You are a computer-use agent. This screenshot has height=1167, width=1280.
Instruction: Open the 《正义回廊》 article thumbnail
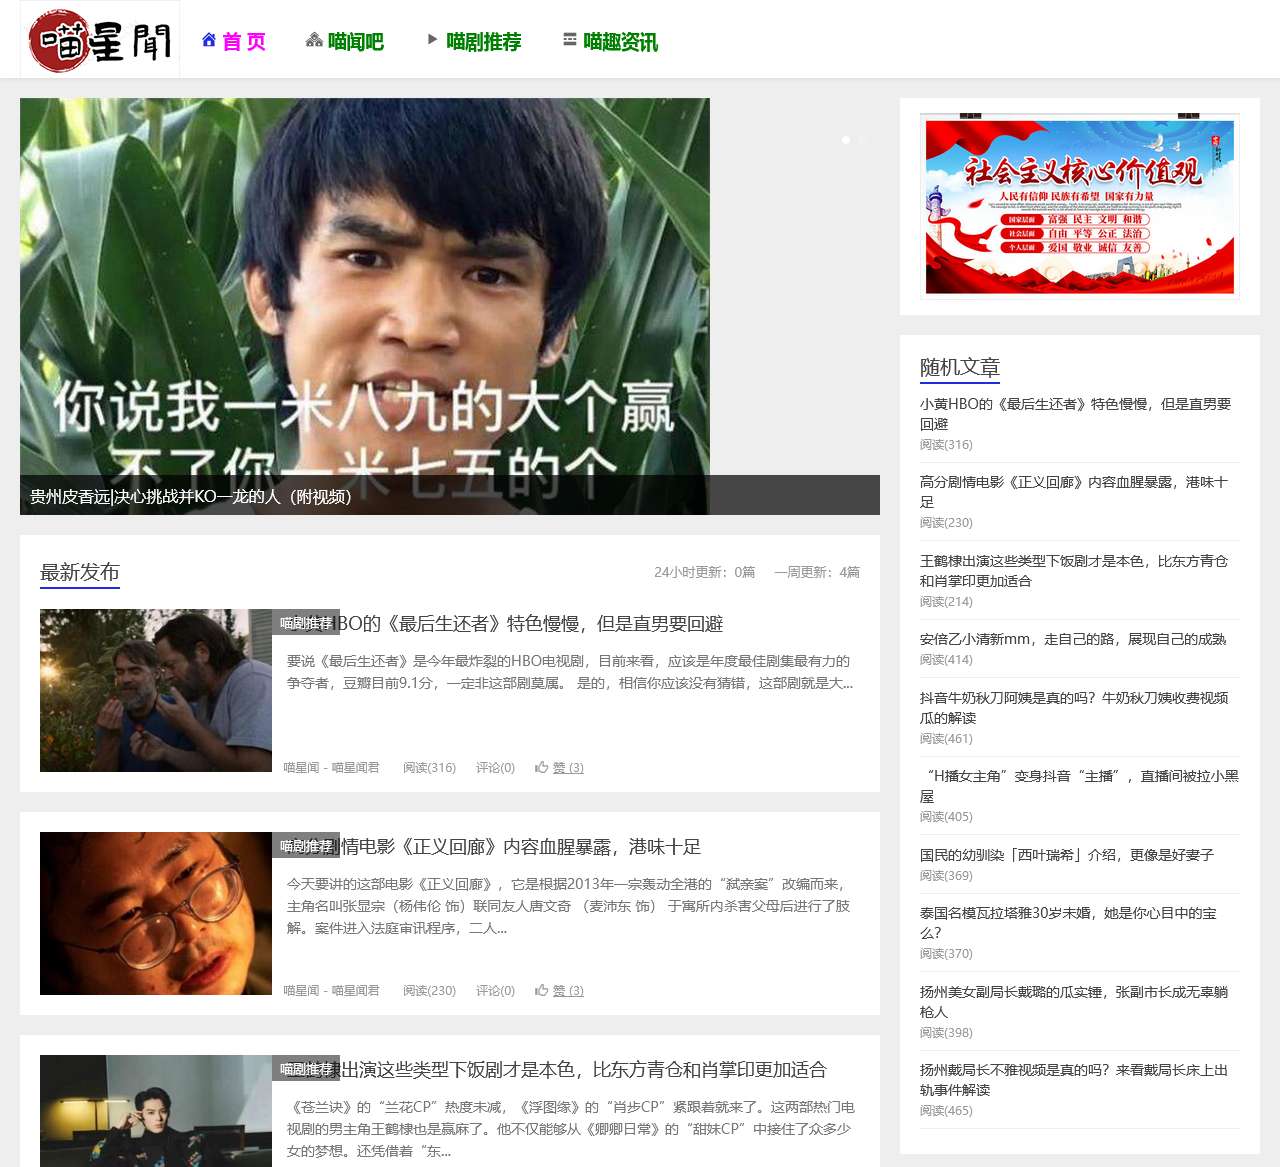[x=156, y=913]
